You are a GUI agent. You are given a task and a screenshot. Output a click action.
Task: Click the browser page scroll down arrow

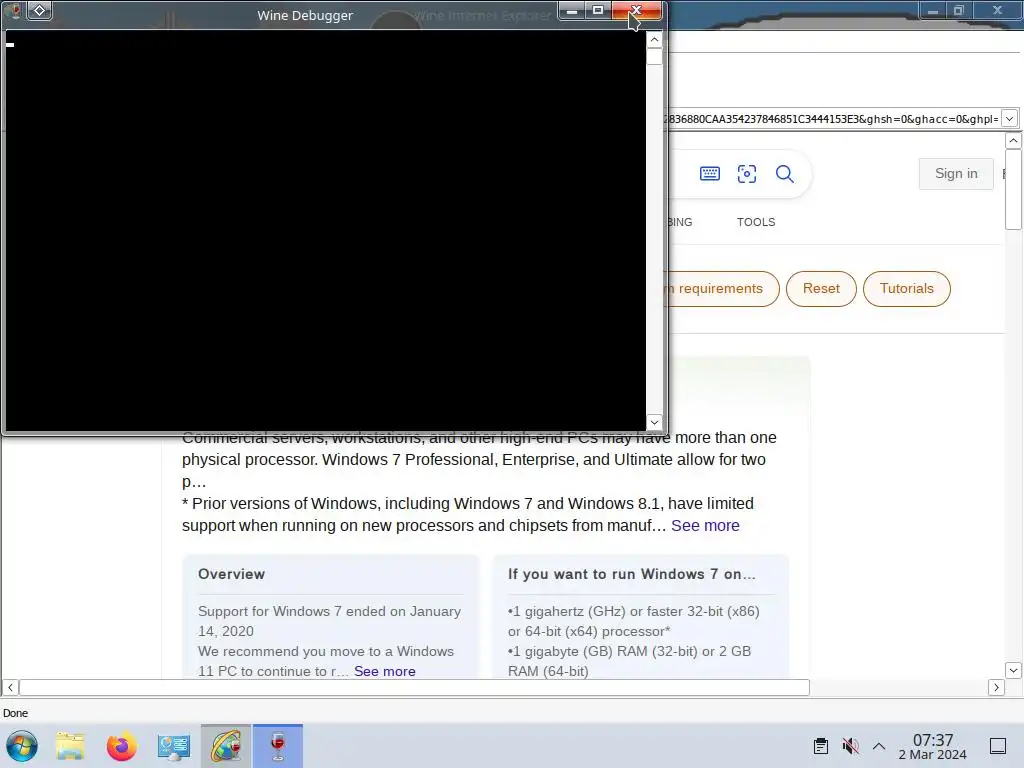[x=1013, y=670]
